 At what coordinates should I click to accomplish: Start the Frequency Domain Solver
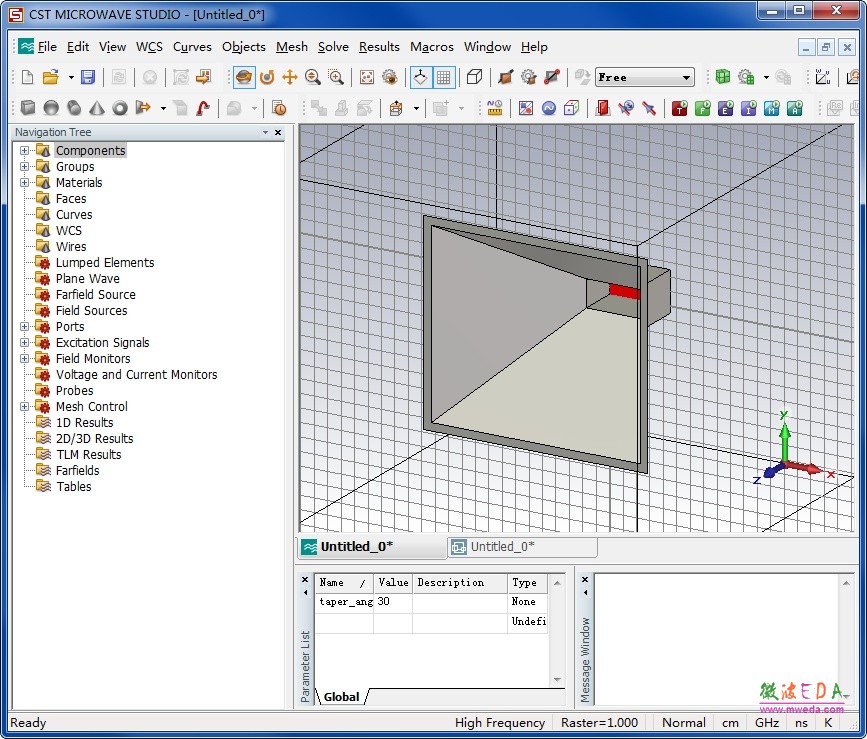pos(702,108)
